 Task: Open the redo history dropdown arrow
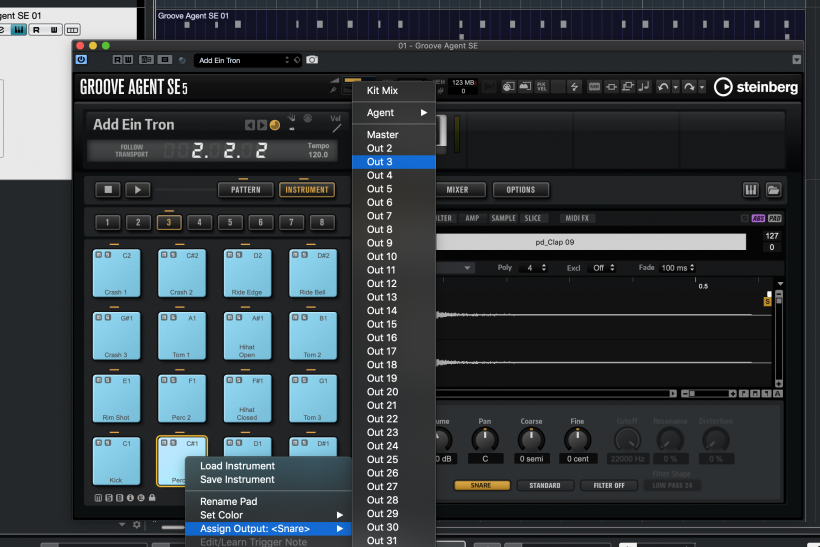702,87
